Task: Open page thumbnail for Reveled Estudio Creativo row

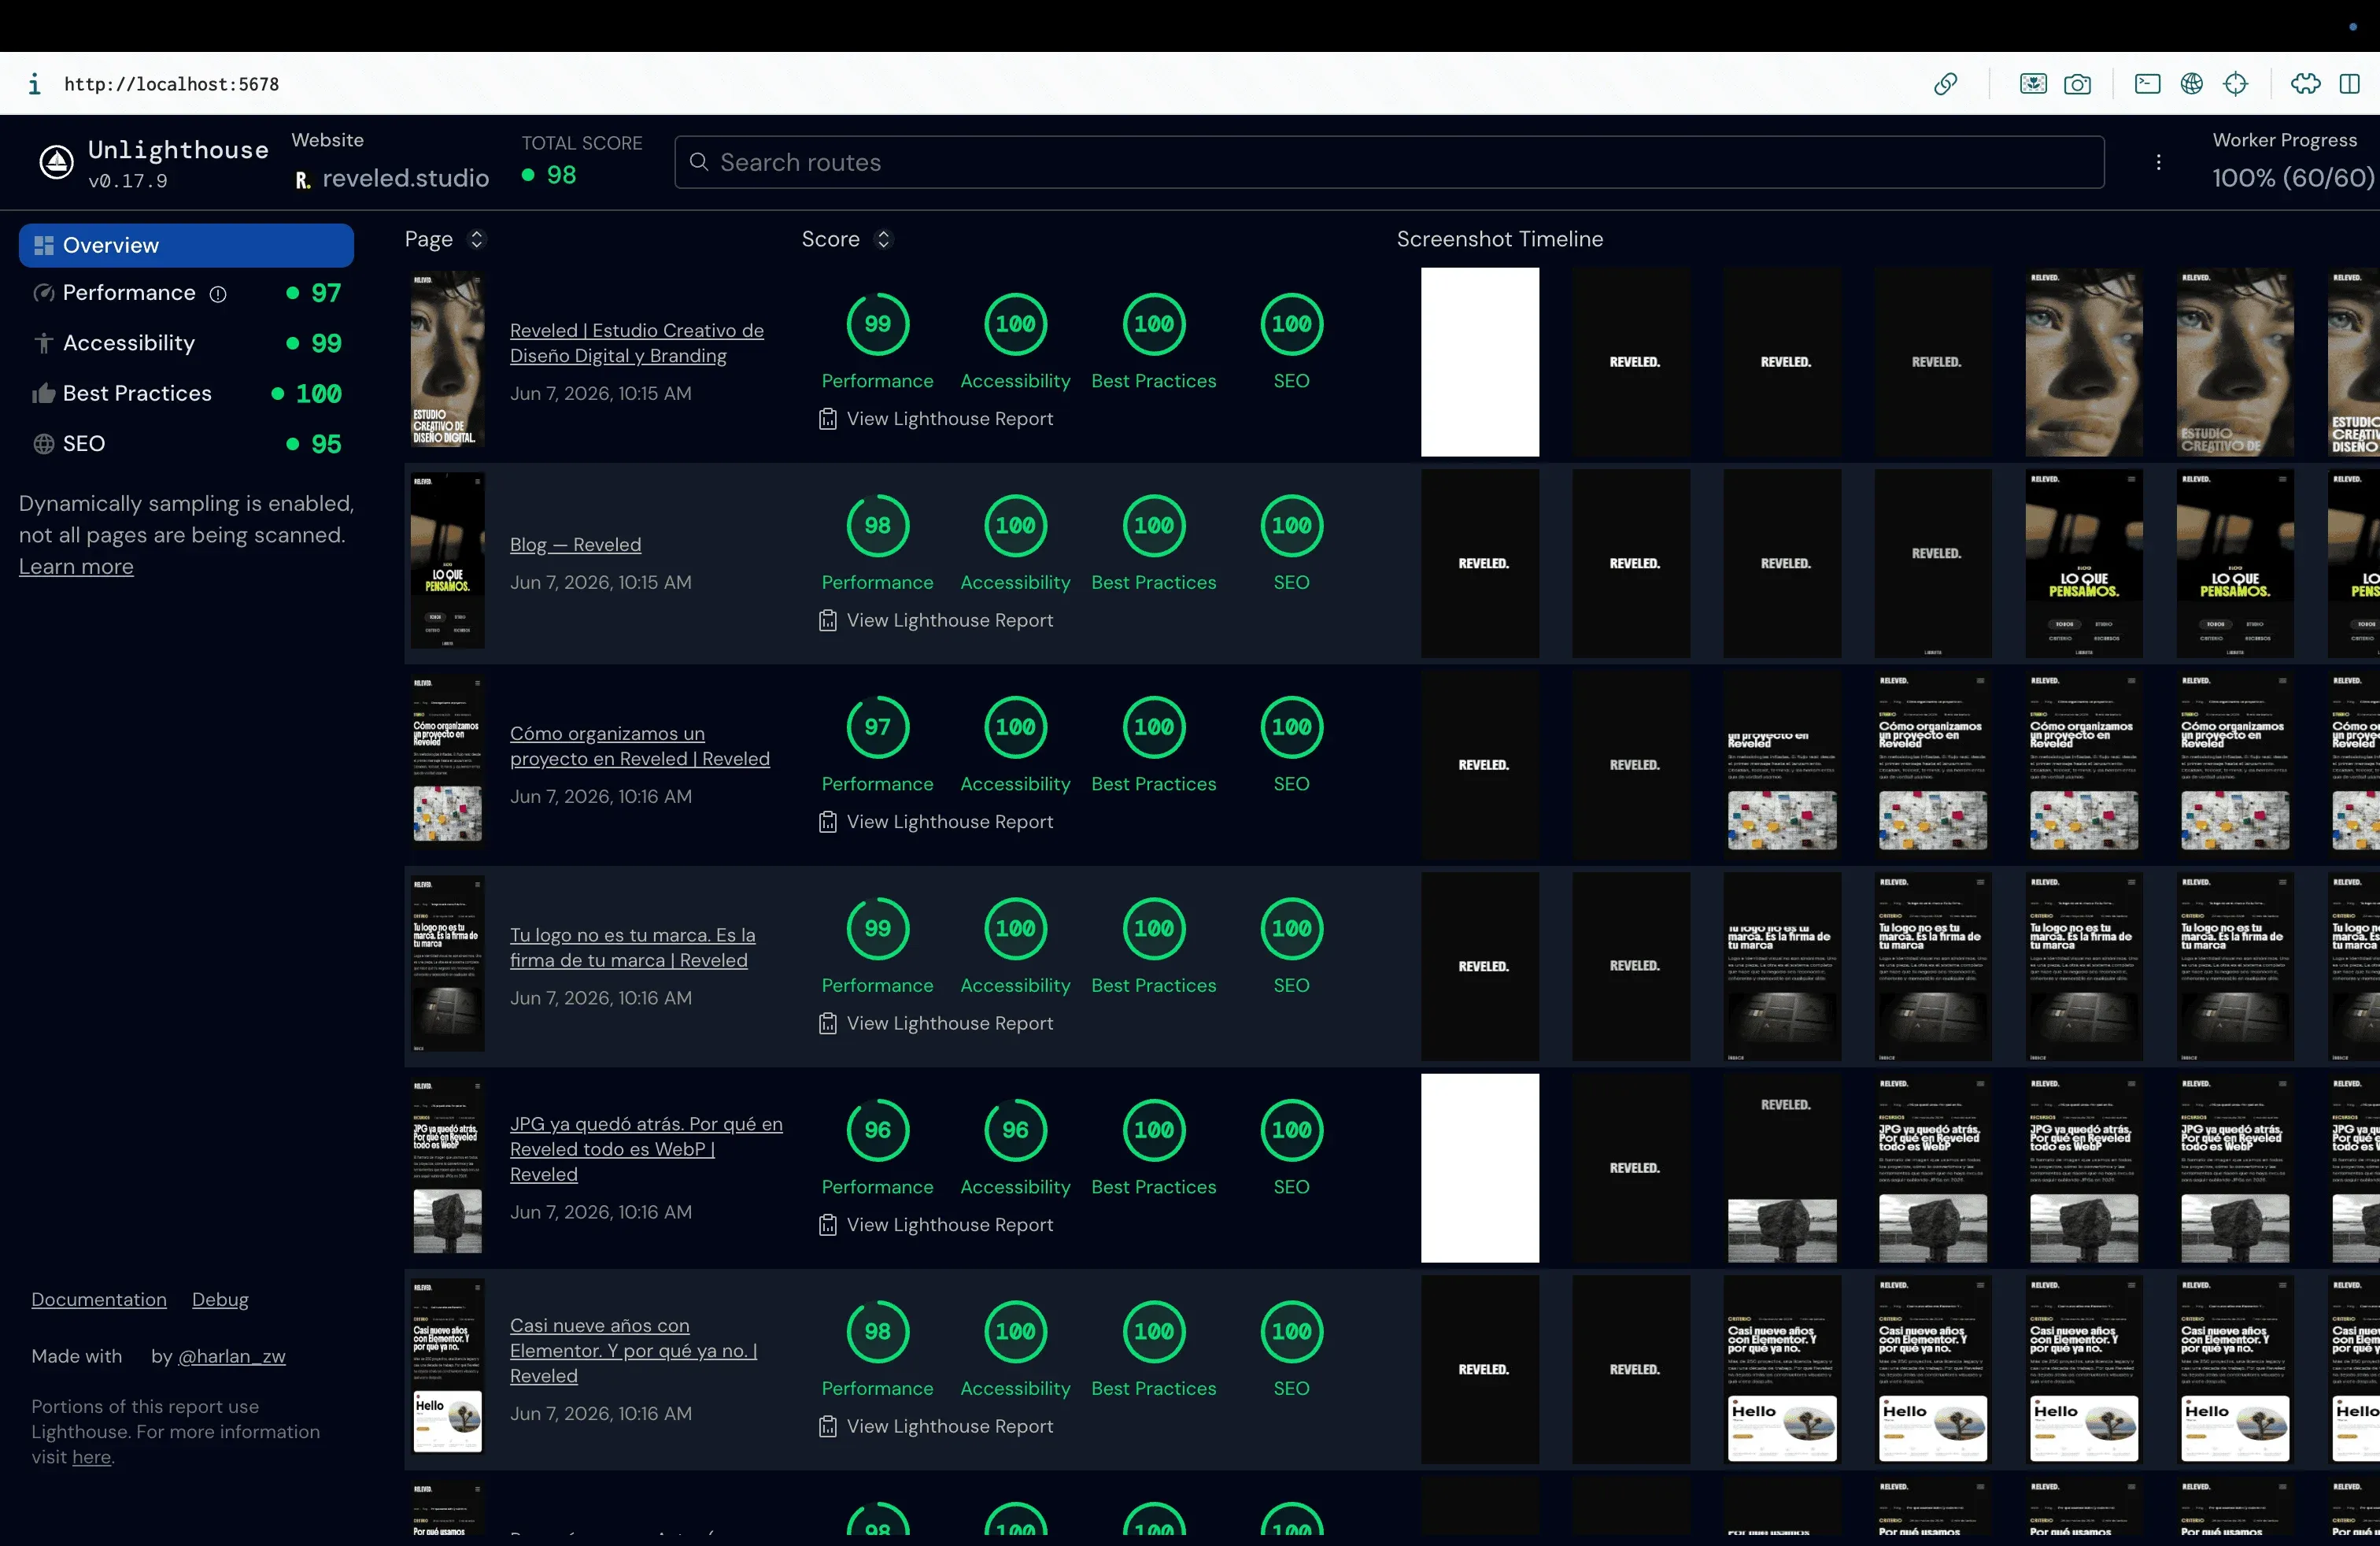Action: point(448,359)
